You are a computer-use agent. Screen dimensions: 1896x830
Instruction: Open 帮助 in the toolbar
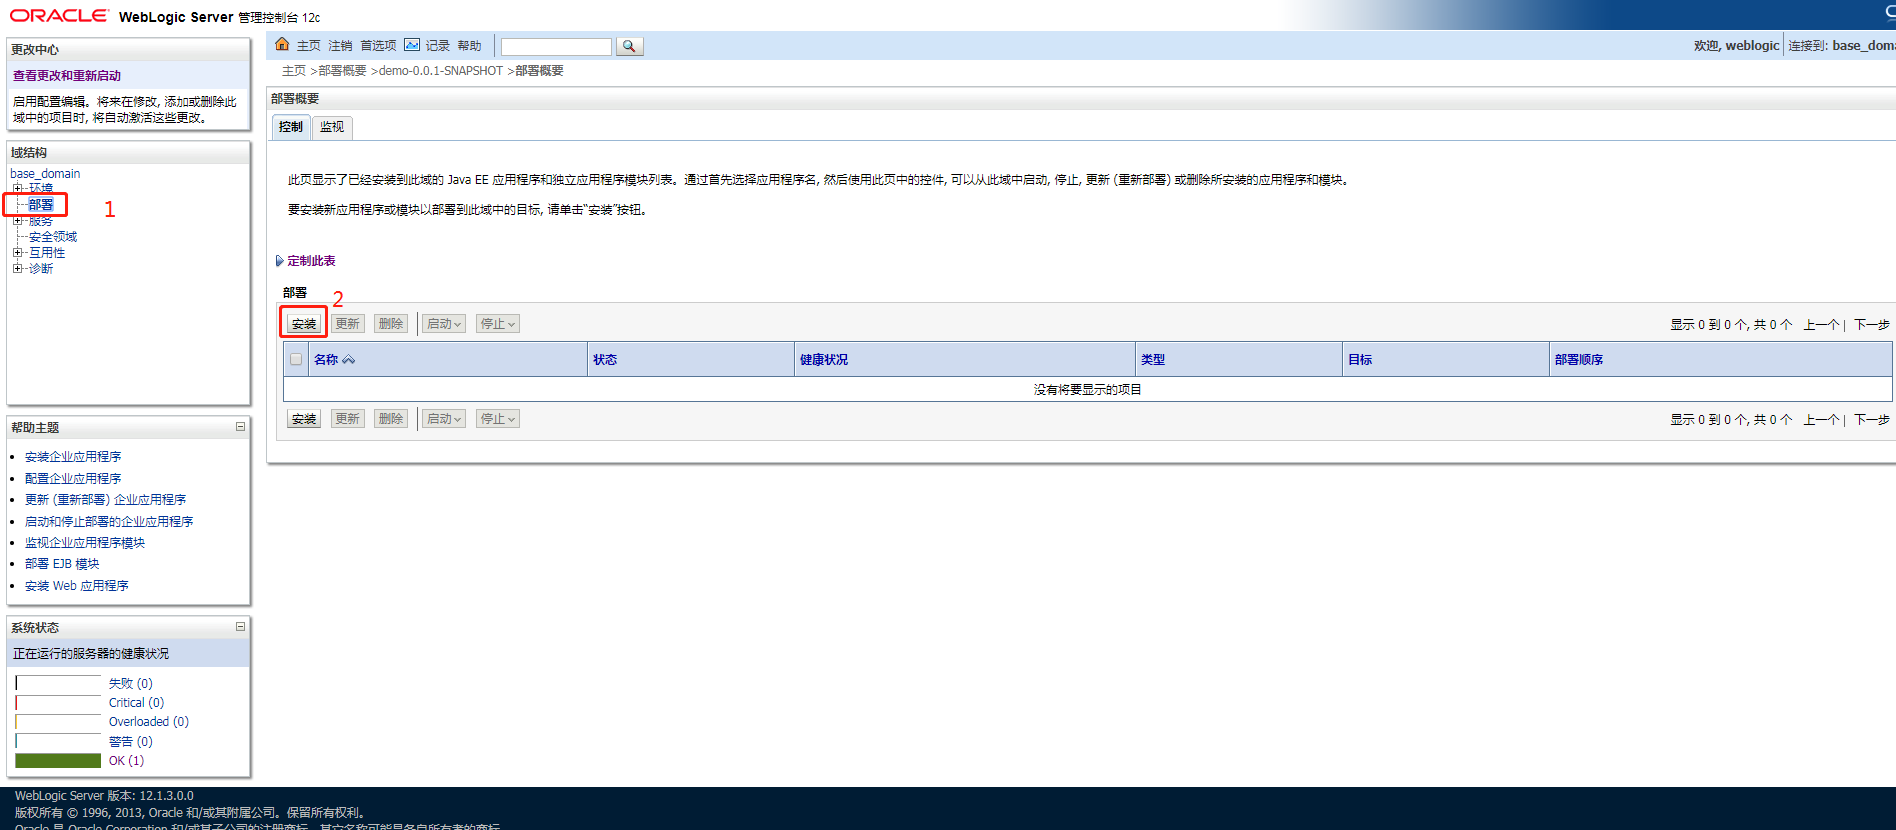click(469, 46)
